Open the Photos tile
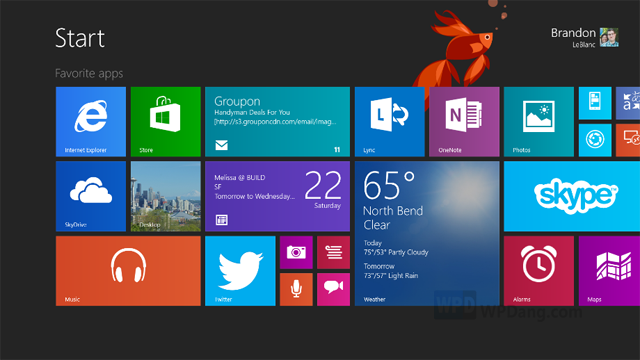This screenshot has height=360, width=640. [x=539, y=122]
